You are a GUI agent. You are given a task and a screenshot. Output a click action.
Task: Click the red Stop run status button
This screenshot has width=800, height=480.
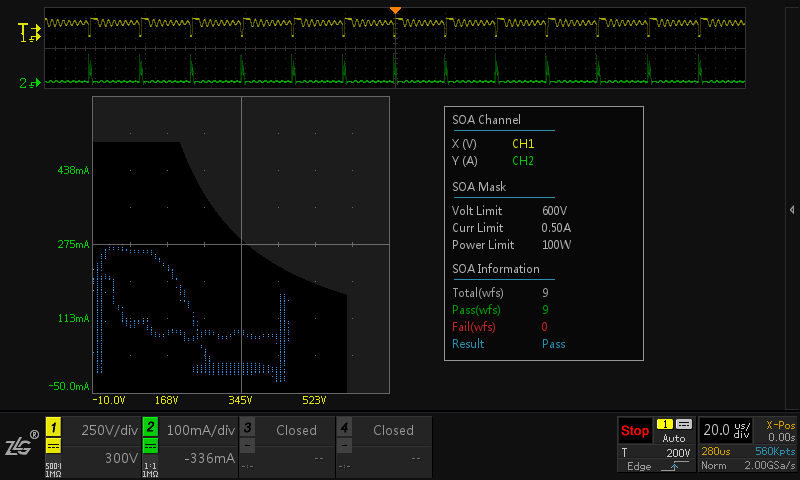pyautogui.click(x=635, y=431)
